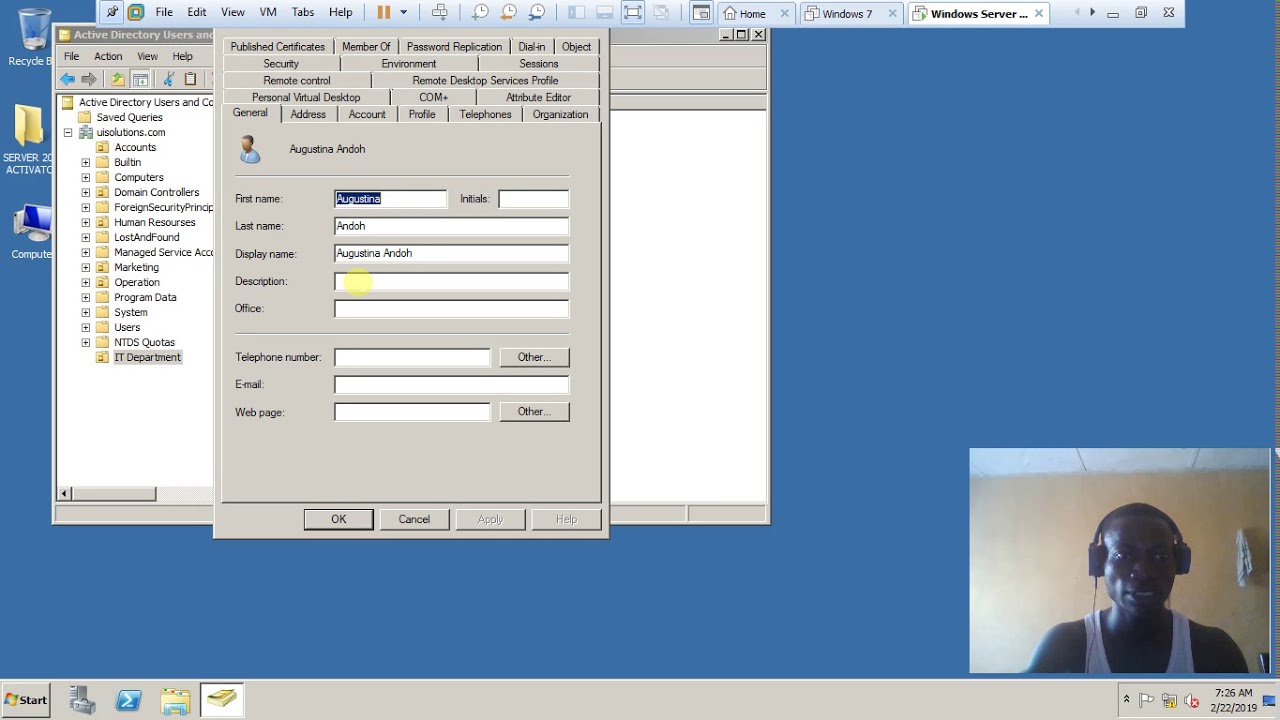
Task: Click the VMware send Ctrl+Alt+Del icon
Action: pos(439,13)
